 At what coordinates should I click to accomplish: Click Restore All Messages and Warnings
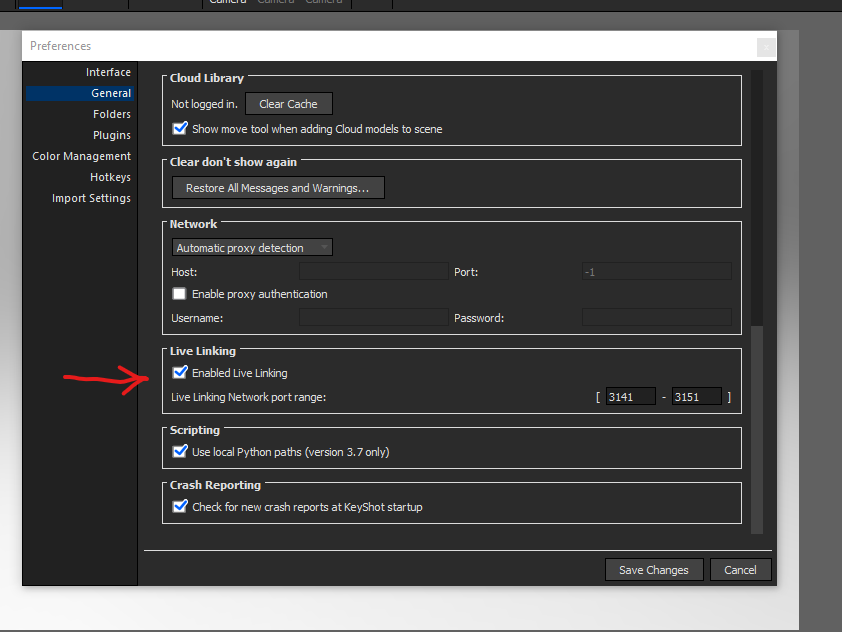click(277, 187)
